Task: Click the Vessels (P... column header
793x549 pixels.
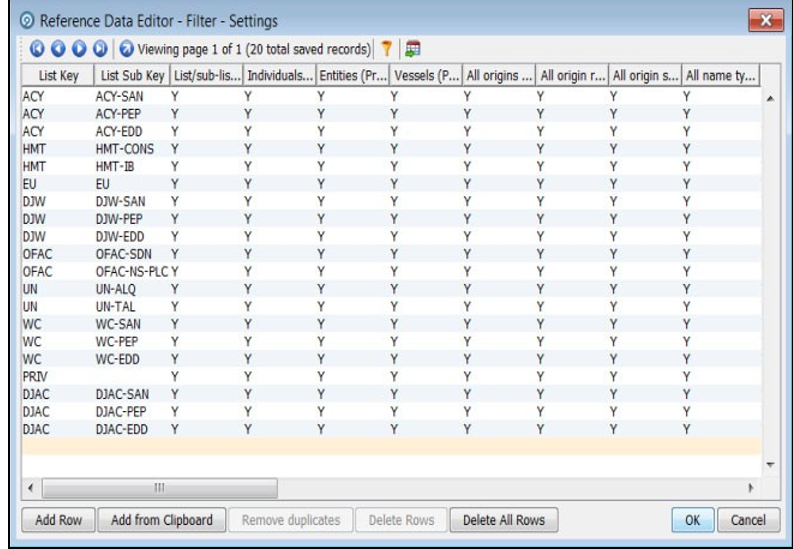Action: 426,75
